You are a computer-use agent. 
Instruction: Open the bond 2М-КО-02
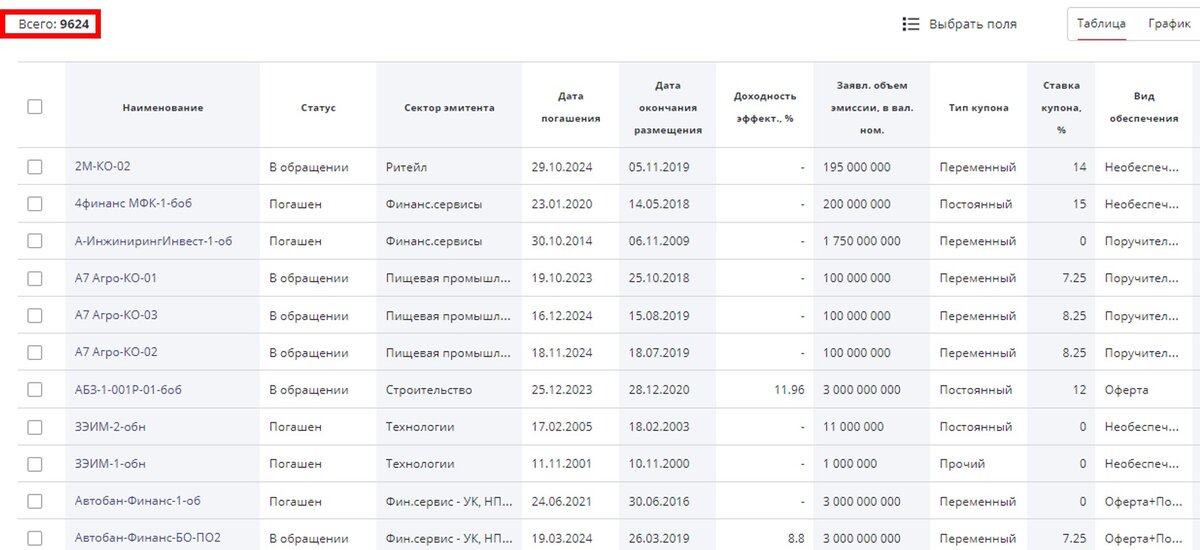[102, 167]
